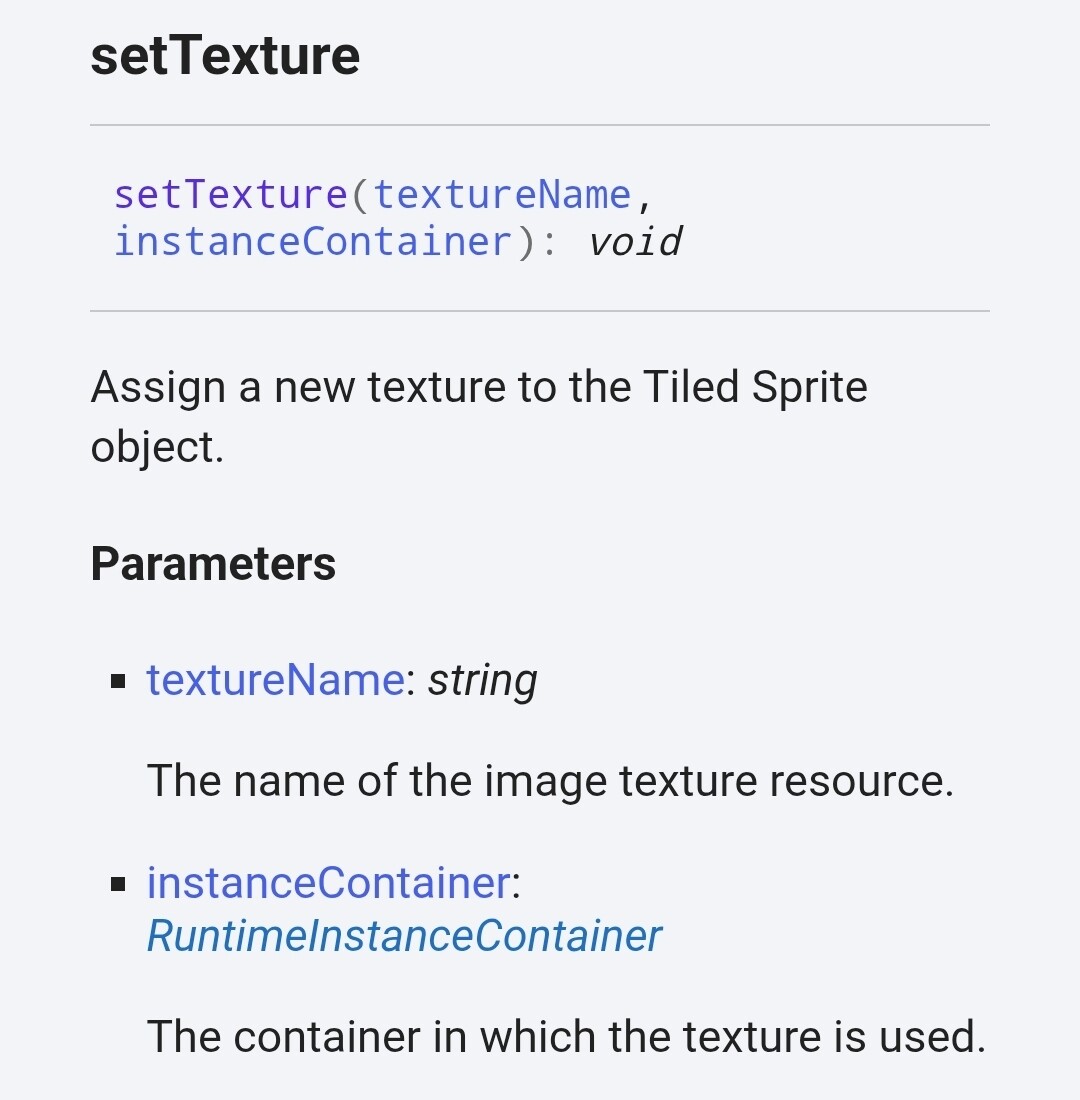Click the bullet marker before textureName

[x=119, y=682]
